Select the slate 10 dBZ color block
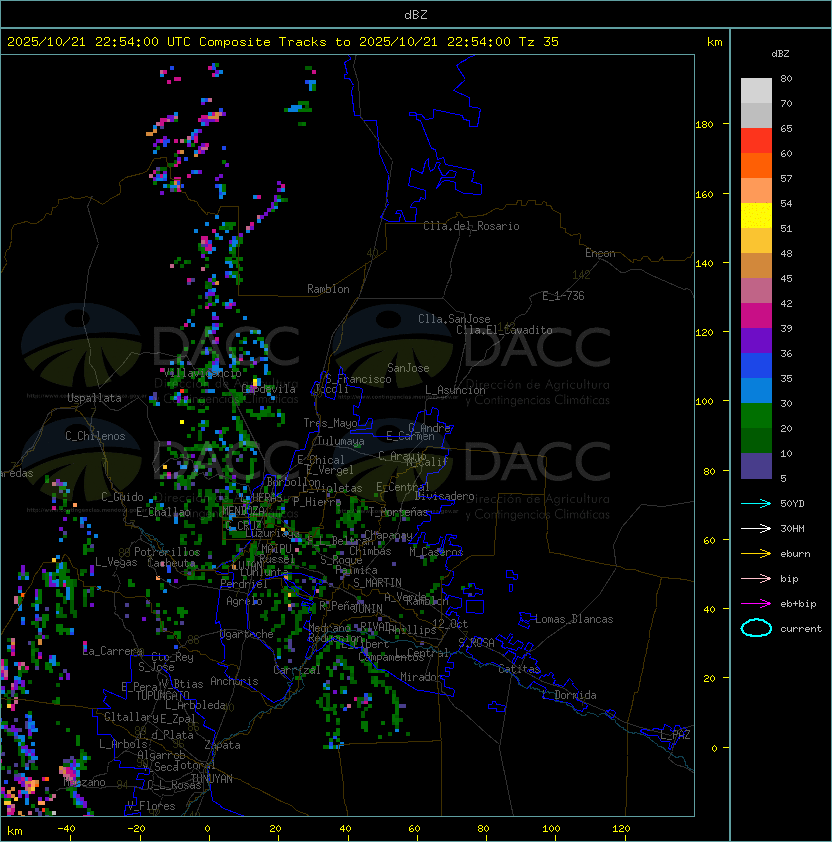 756,466
